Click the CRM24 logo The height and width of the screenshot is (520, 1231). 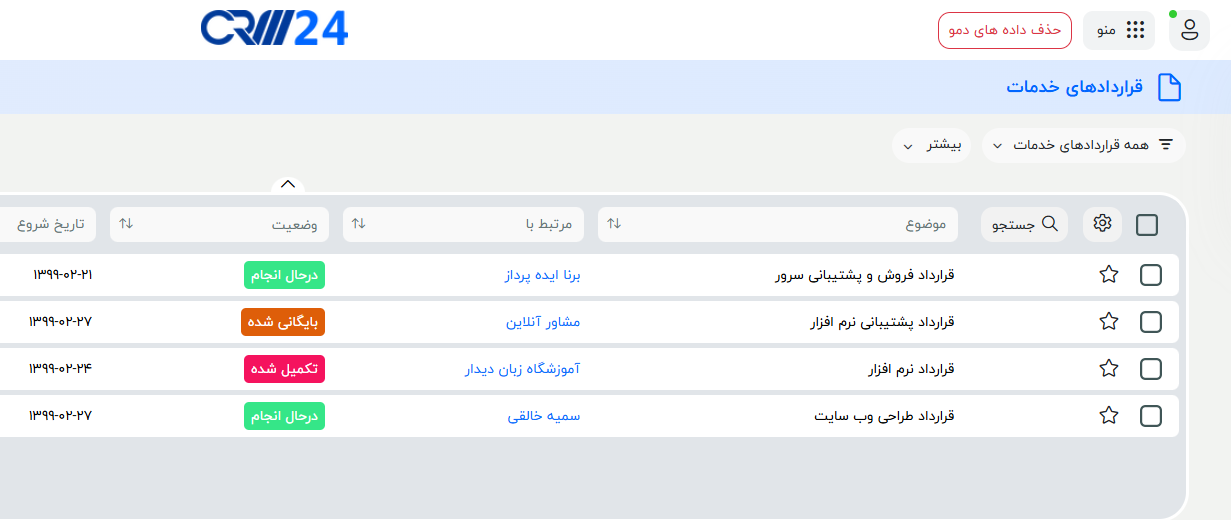[x=274, y=29]
